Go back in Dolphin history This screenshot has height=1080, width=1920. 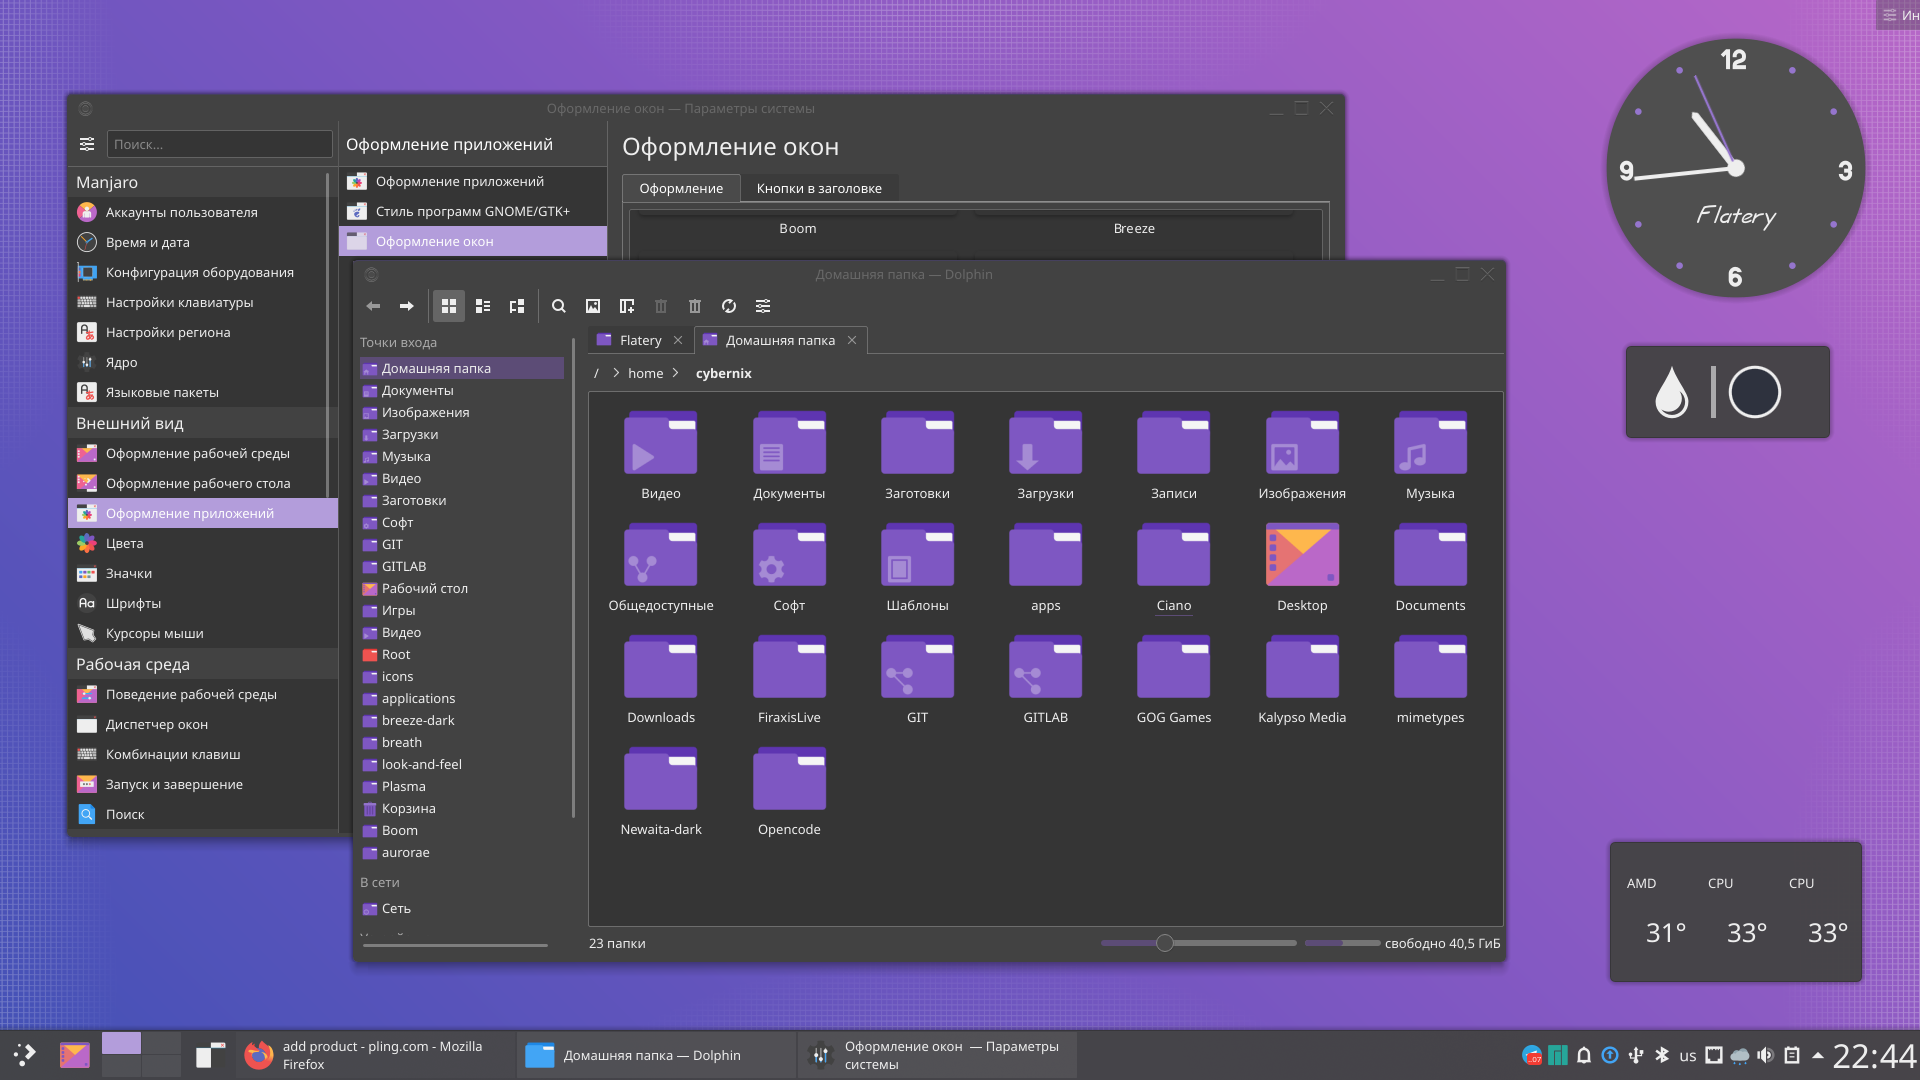coord(373,306)
